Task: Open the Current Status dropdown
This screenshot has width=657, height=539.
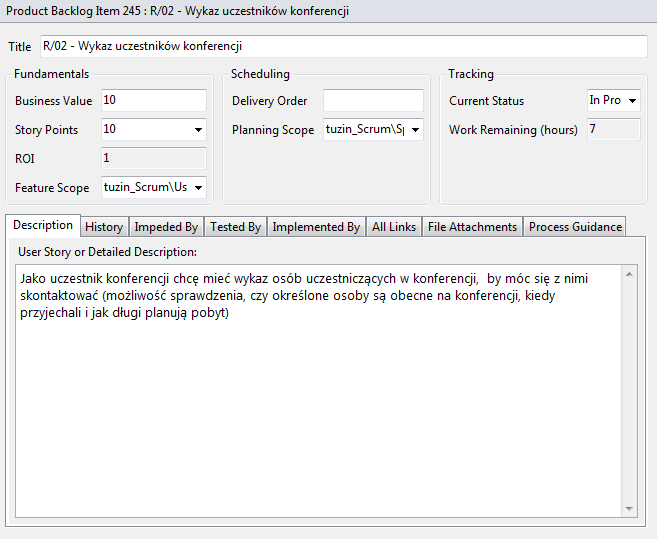Action: [632, 100]
